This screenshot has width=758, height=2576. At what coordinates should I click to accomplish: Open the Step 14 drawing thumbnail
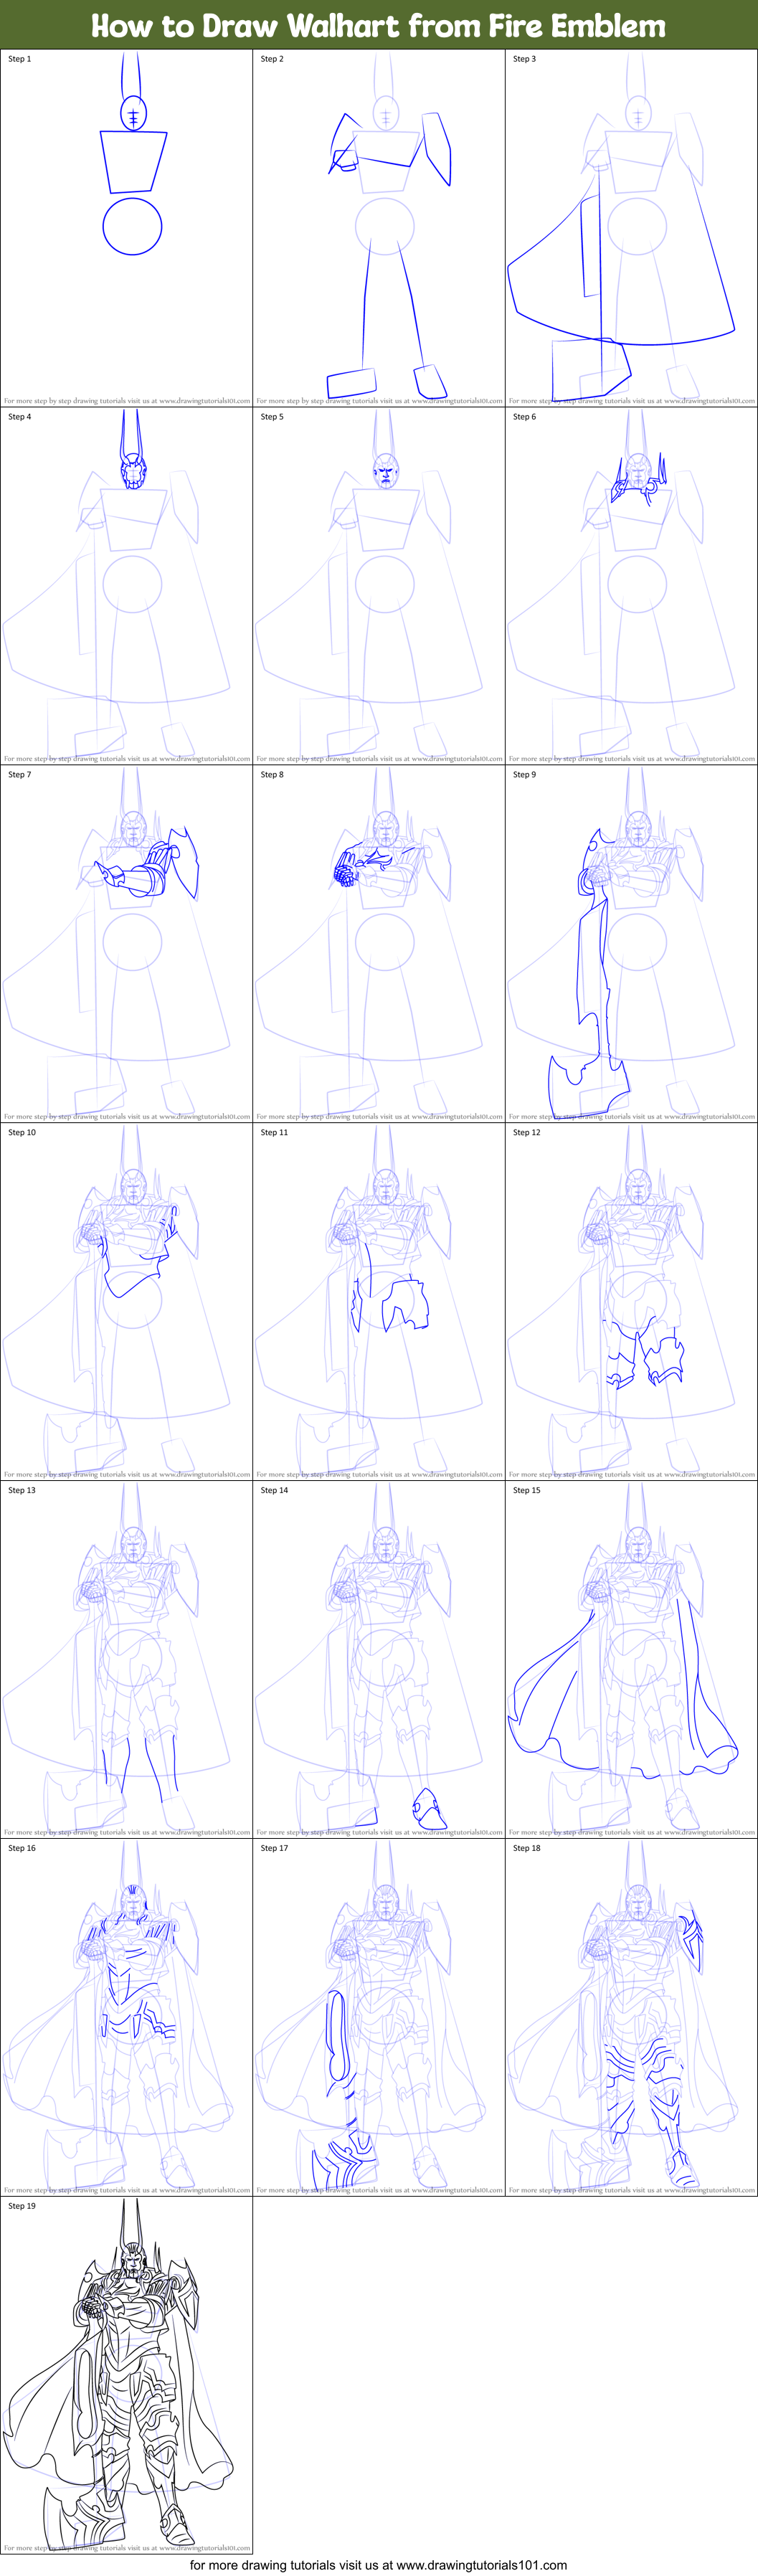pyautogui.click(x=379, y=1660)
